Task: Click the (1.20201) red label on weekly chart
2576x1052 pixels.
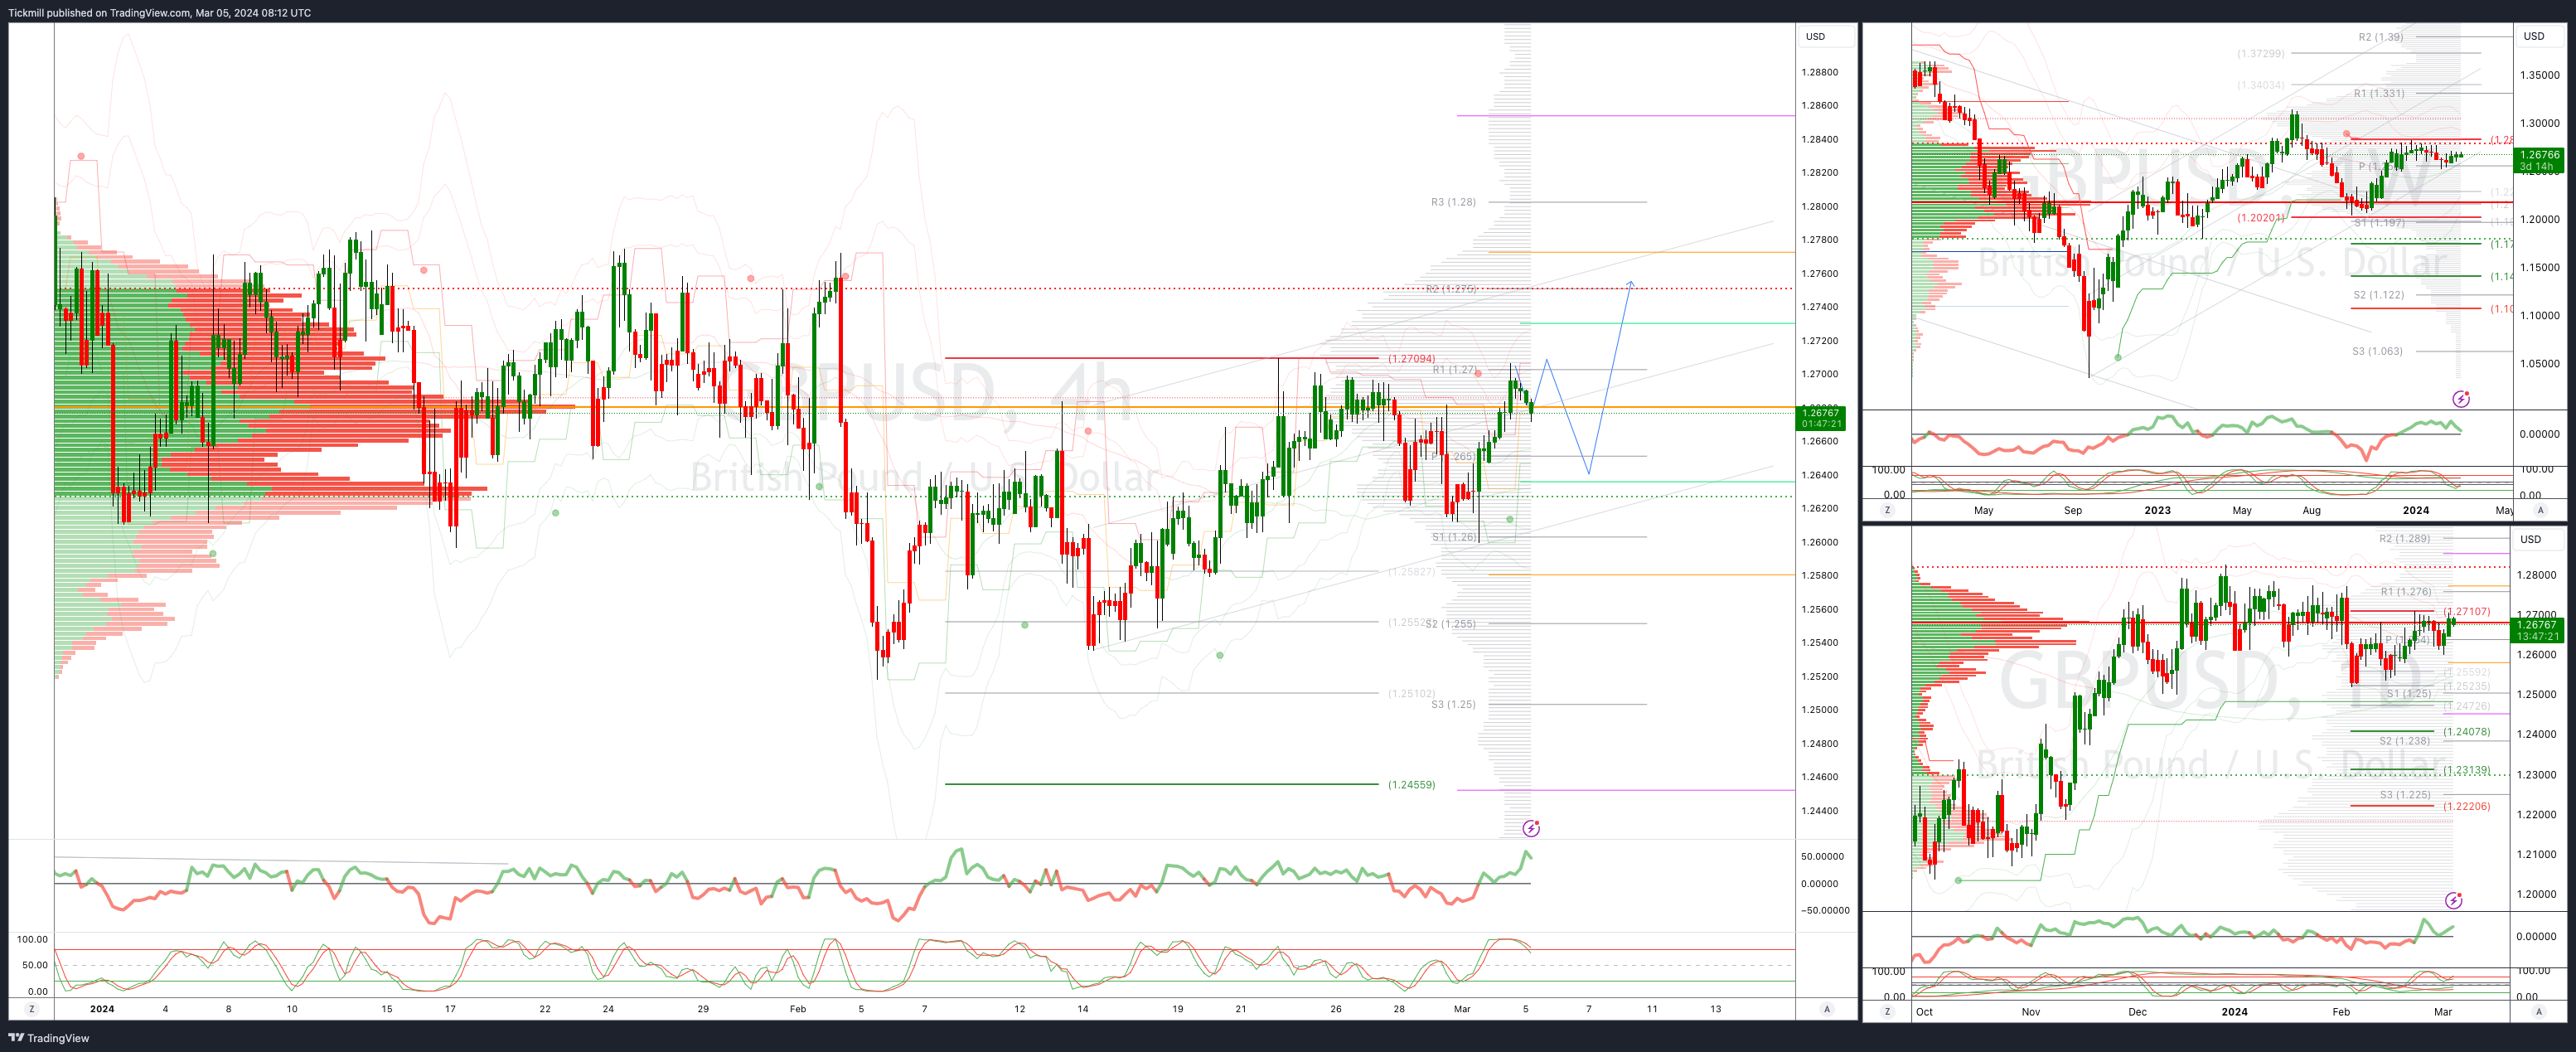Action: click(x=2261, y=217)
